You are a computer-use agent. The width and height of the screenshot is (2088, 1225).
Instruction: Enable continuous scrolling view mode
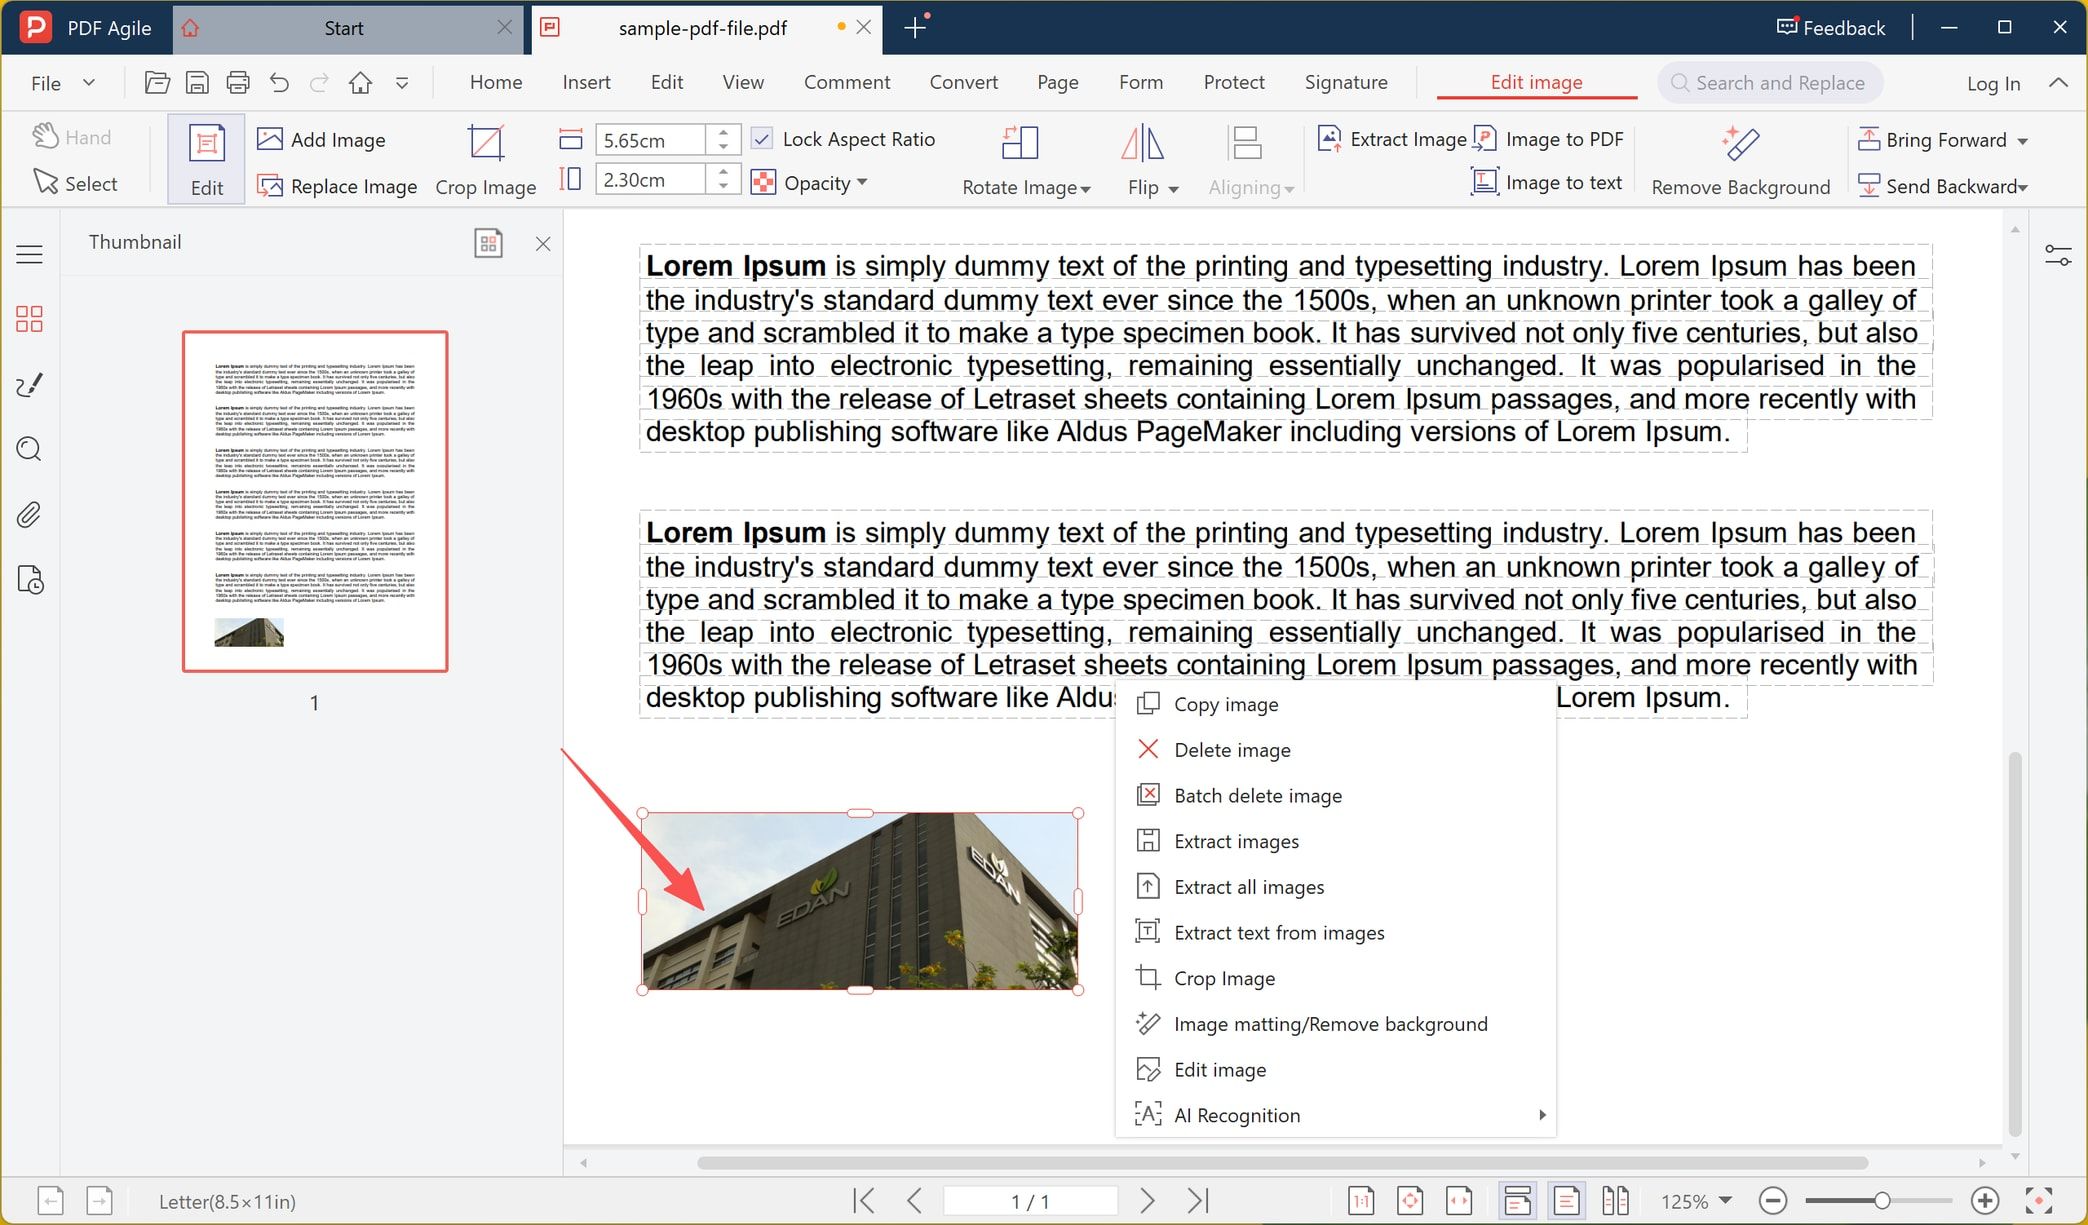point(1518,1200)
